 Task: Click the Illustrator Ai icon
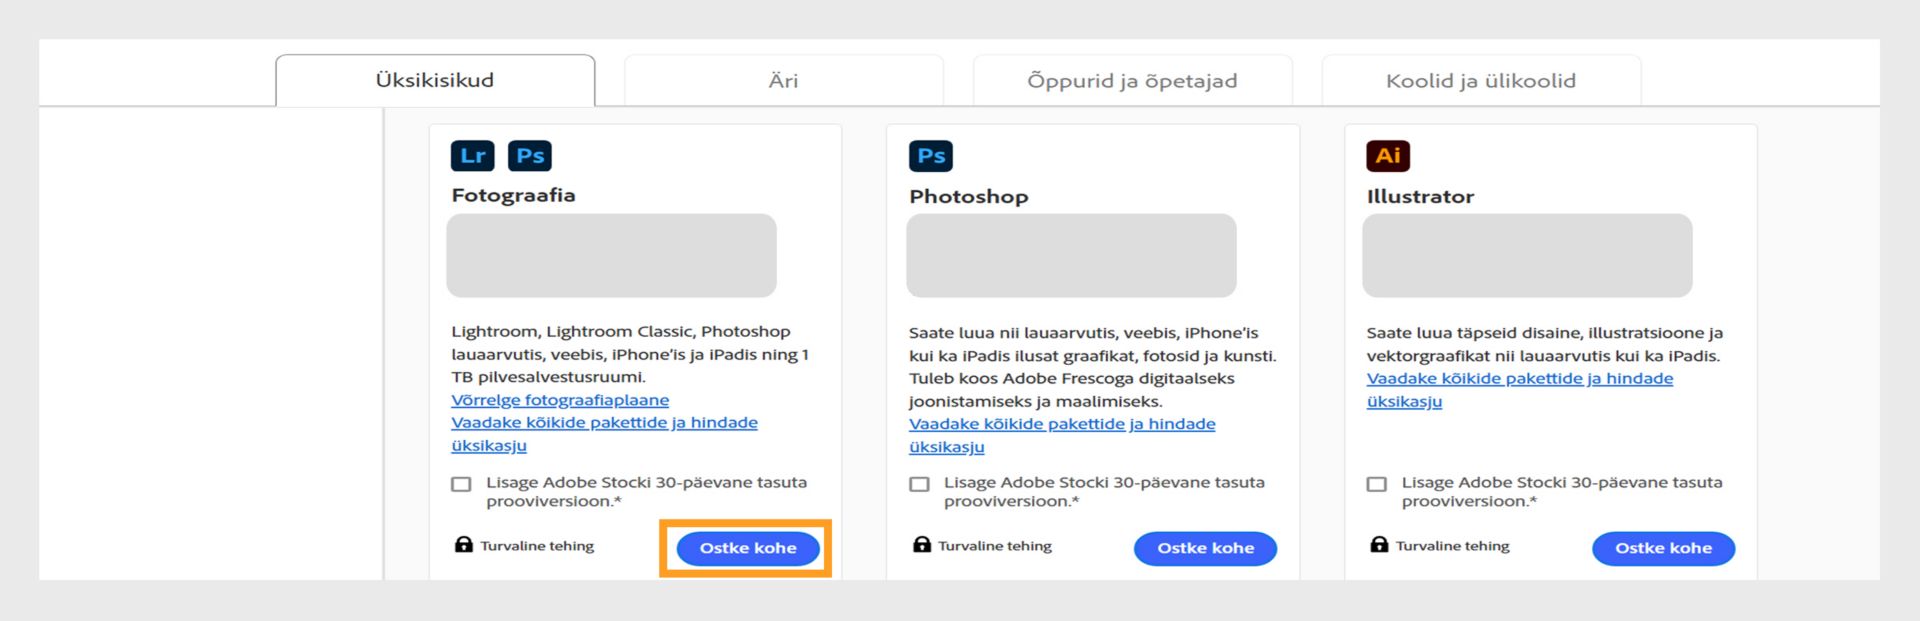pyautogui.click(x=1388, y=156)
